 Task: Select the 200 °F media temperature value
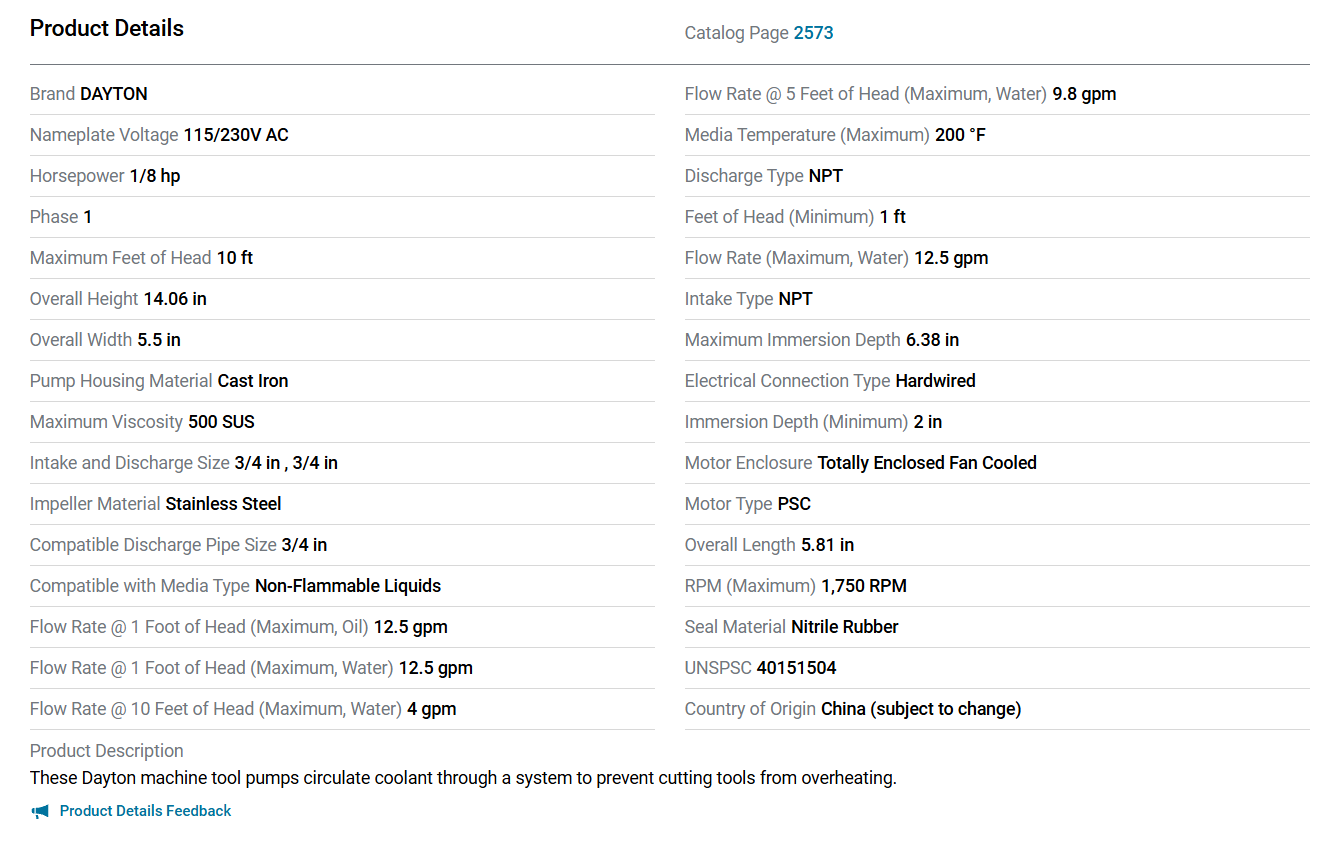[x=960, y=135]
